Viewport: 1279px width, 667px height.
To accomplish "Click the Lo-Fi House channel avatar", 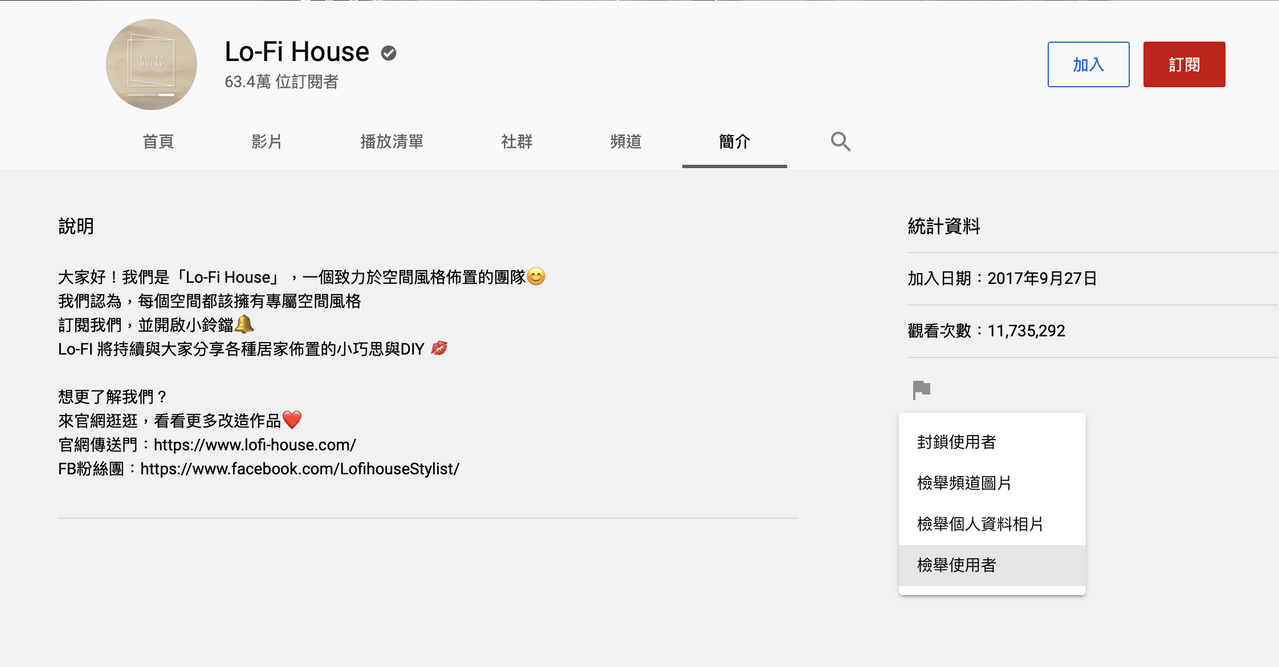I will point(151,64).
